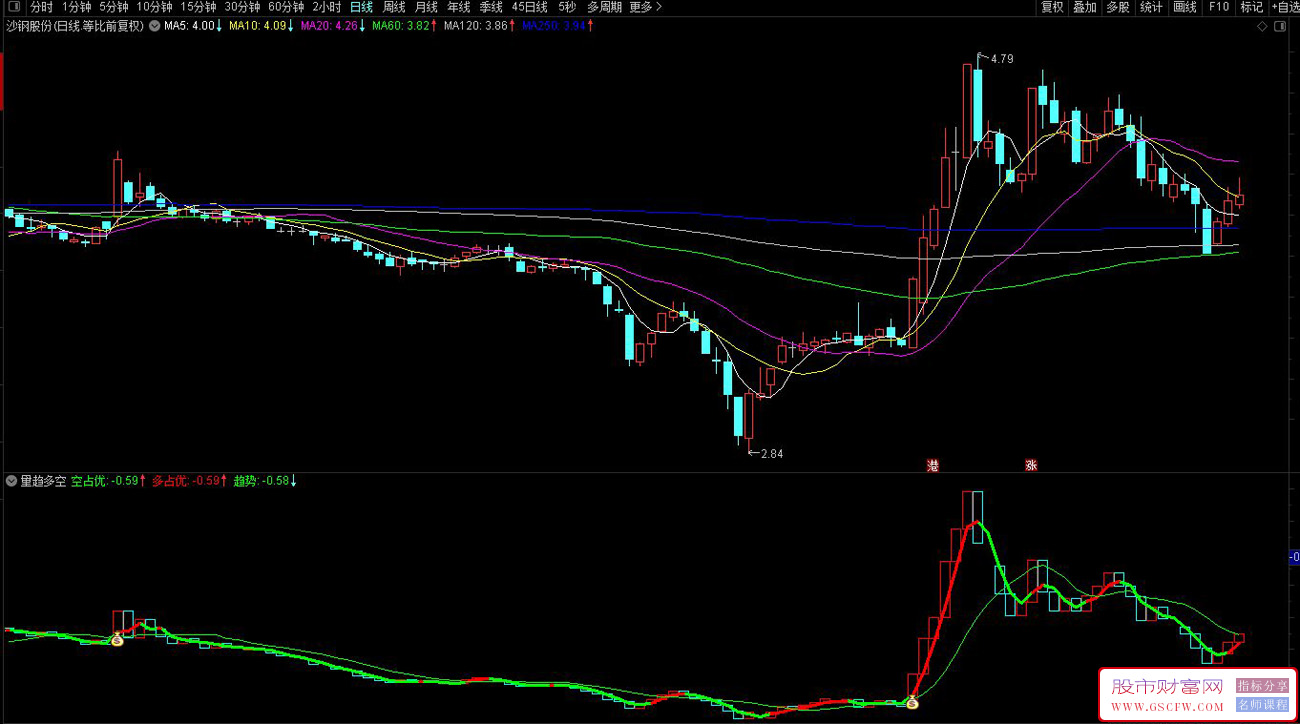Select the 45日线 period

[x=529, y=7]
